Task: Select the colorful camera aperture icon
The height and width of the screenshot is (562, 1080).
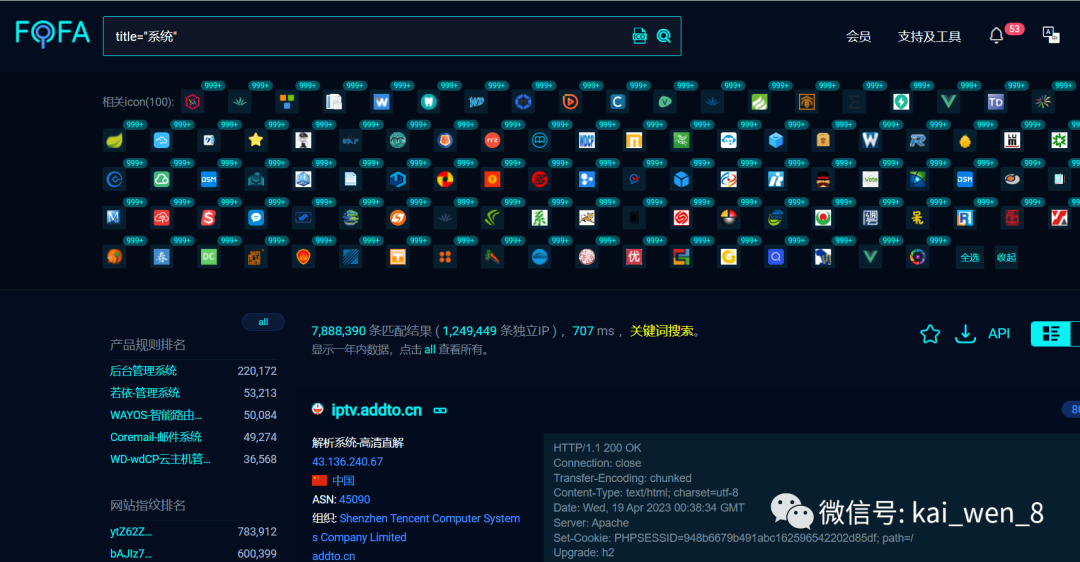Action: point(917,257)
